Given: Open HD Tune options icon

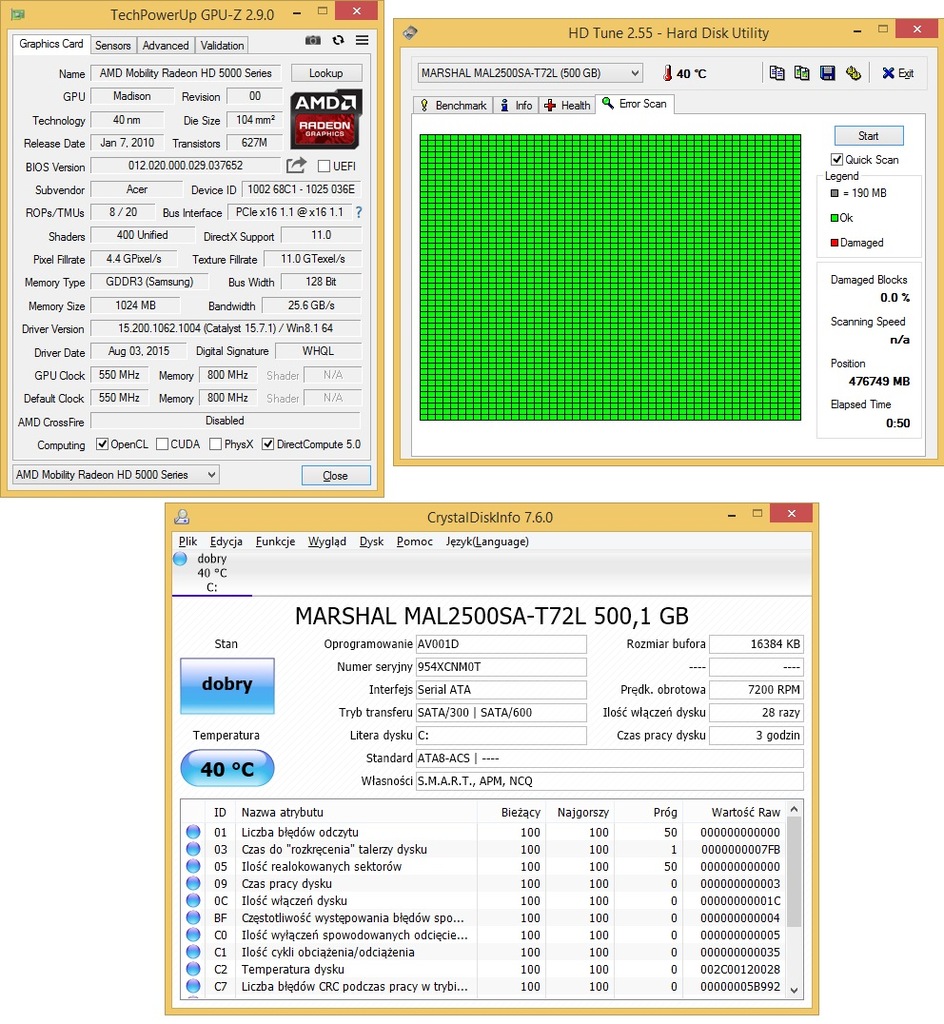Looking at the screenshot, I should (853, 73).
